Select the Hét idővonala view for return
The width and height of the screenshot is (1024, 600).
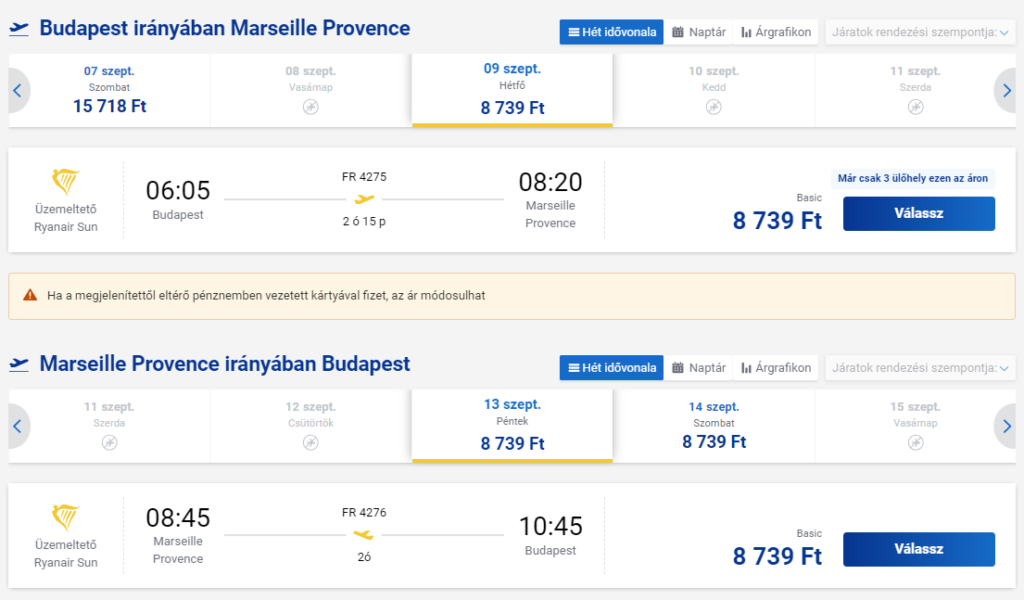pyautogui.click(x=611, y=368)
